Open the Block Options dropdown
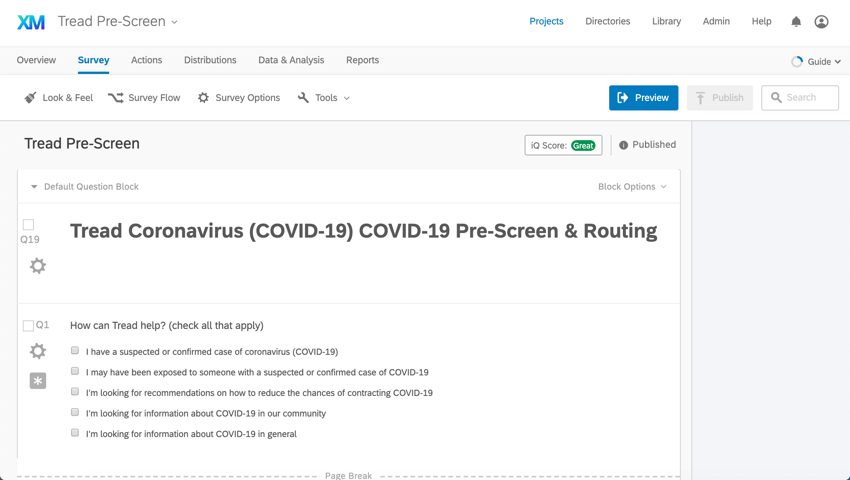The width and height of the screenshot is (850, 480). pos(632,187)
